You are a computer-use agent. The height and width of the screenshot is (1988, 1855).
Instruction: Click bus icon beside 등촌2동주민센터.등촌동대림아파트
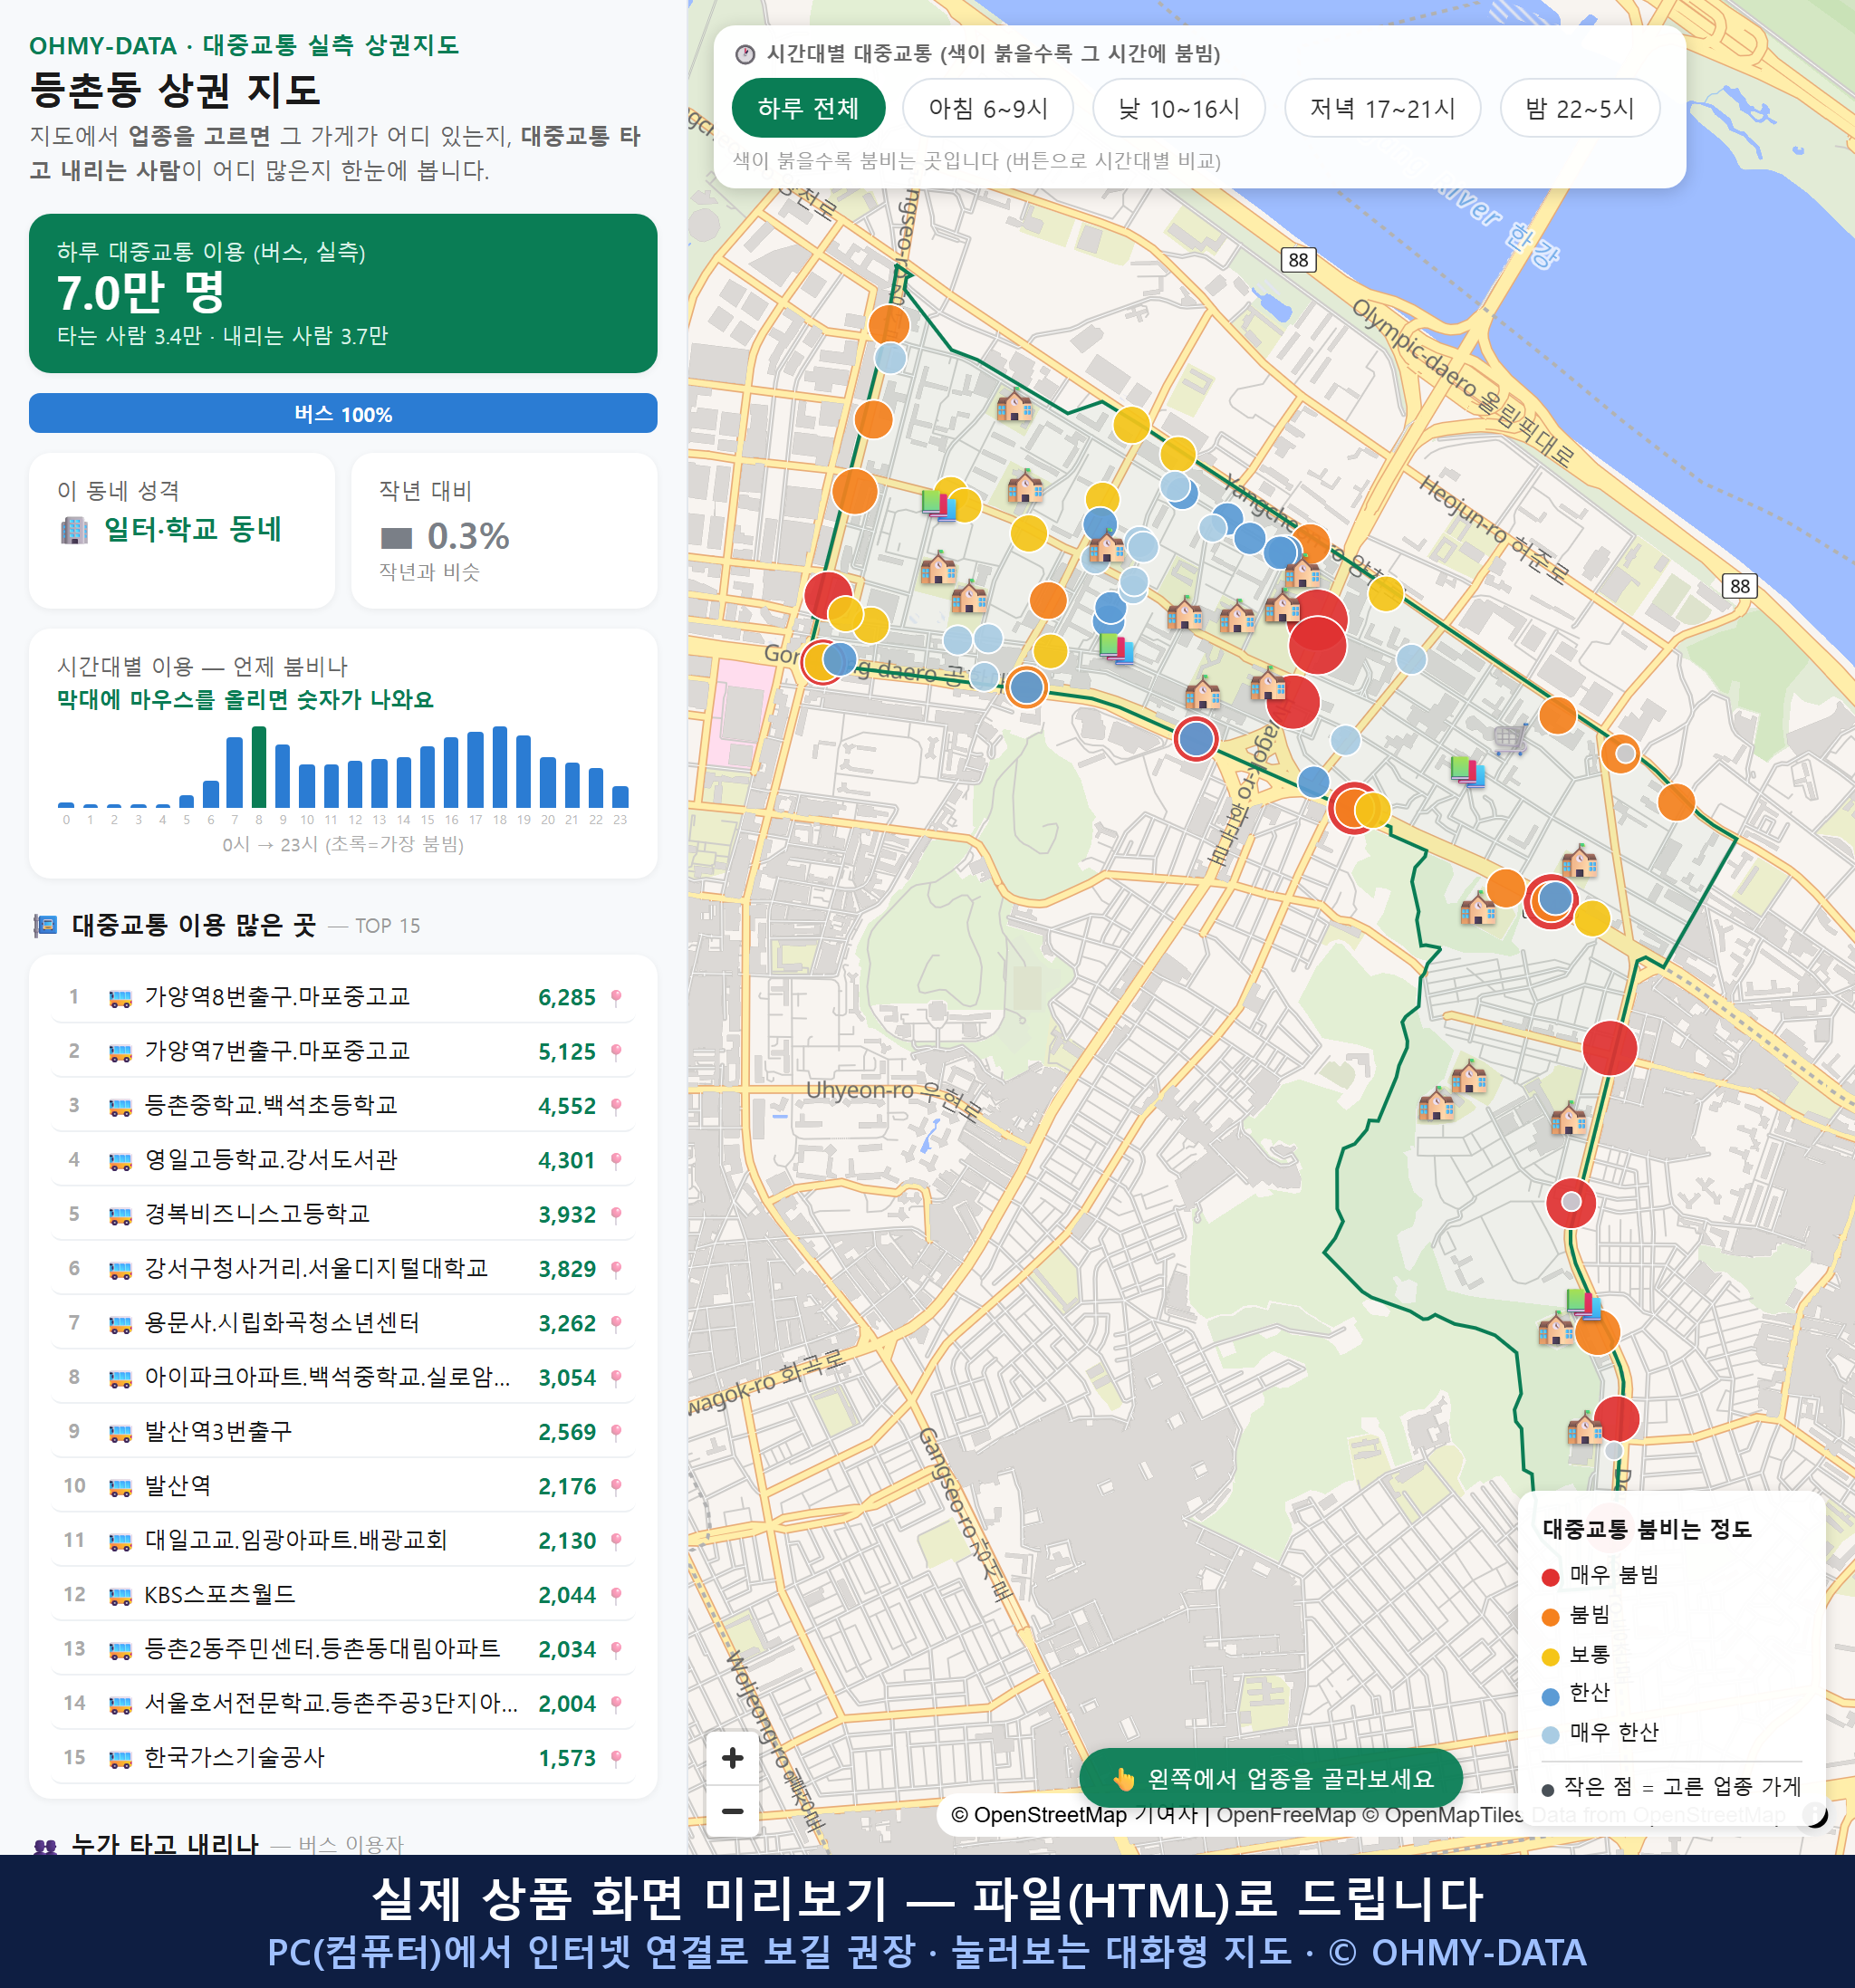[x=120, y=1650]
